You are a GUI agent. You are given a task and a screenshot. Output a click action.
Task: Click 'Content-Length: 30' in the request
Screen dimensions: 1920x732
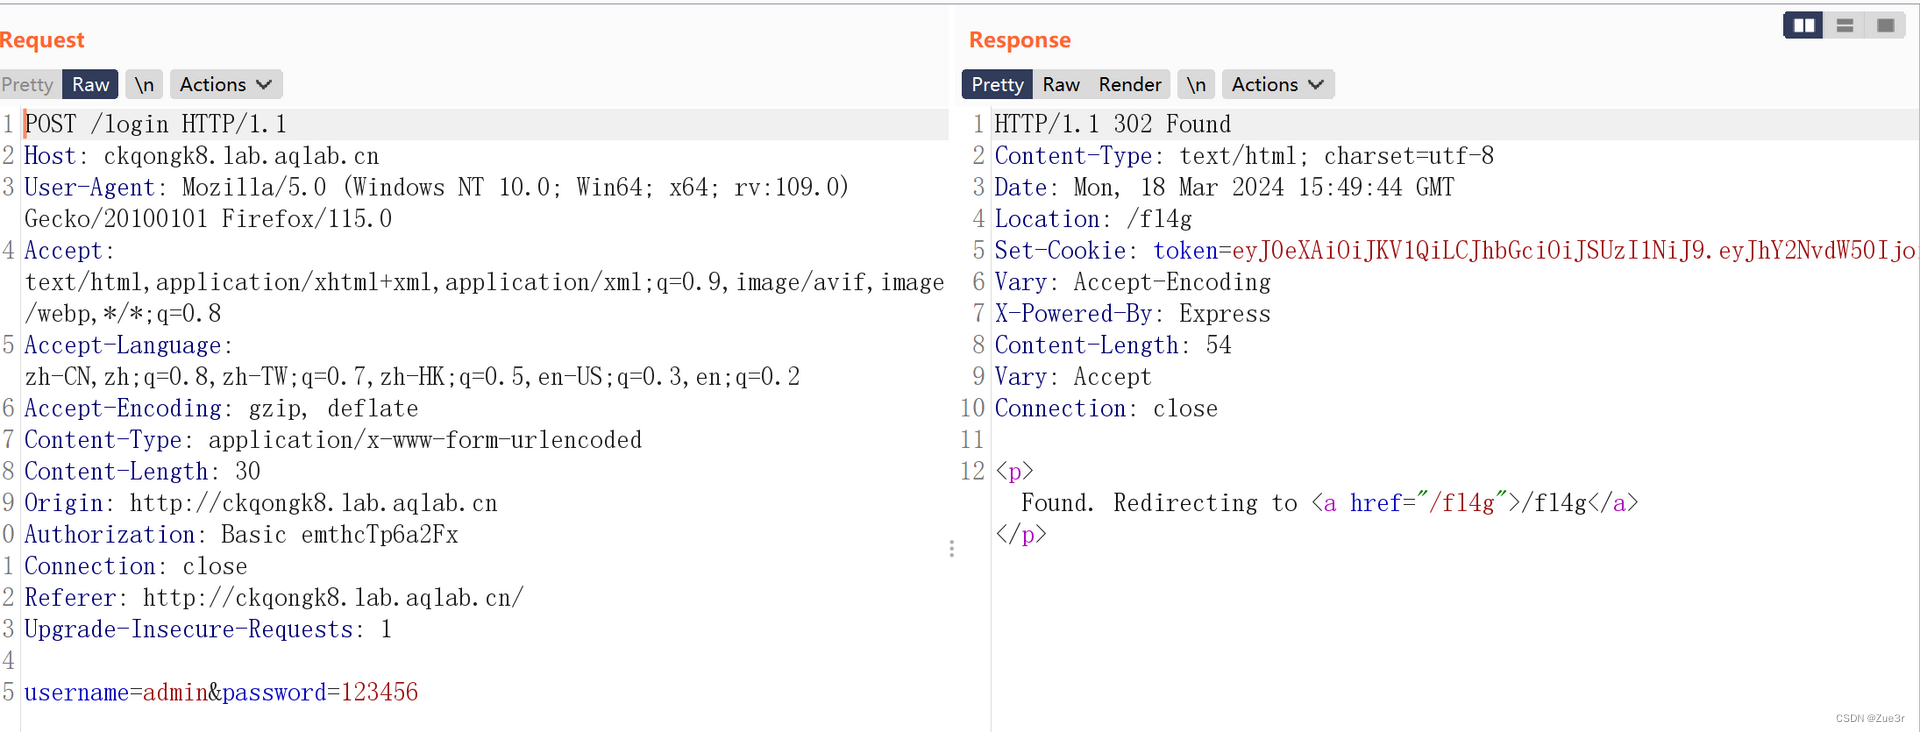point(142,472)
